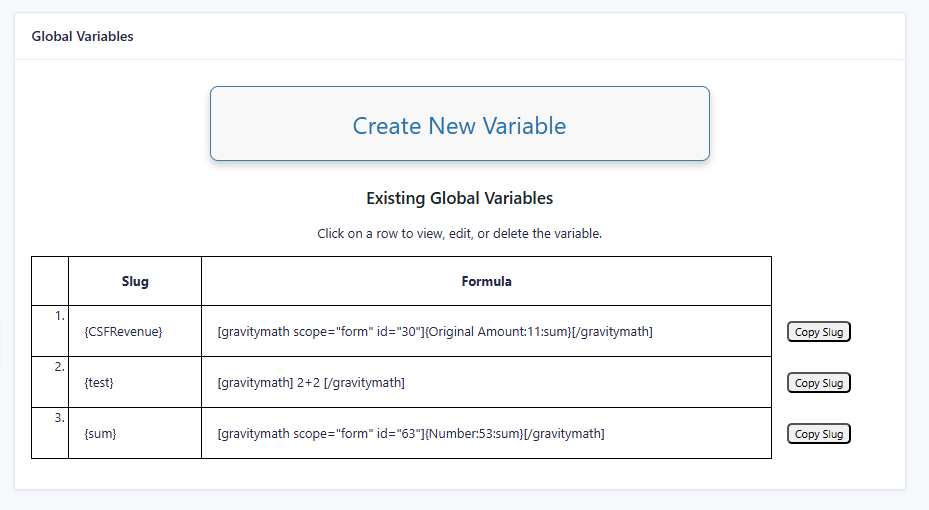Click the formula with form id="30"
Viewport: 929px width, 510px height.
click(435, 332)
